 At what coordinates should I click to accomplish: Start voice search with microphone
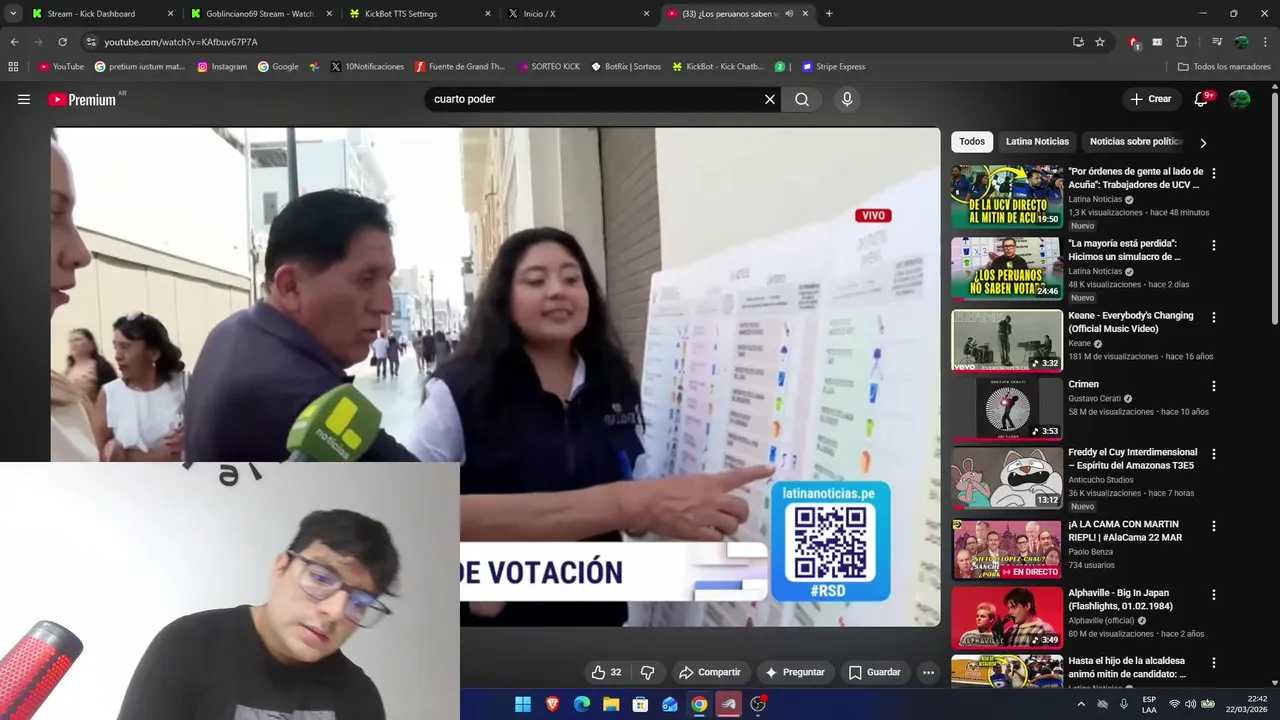(847, 99)
